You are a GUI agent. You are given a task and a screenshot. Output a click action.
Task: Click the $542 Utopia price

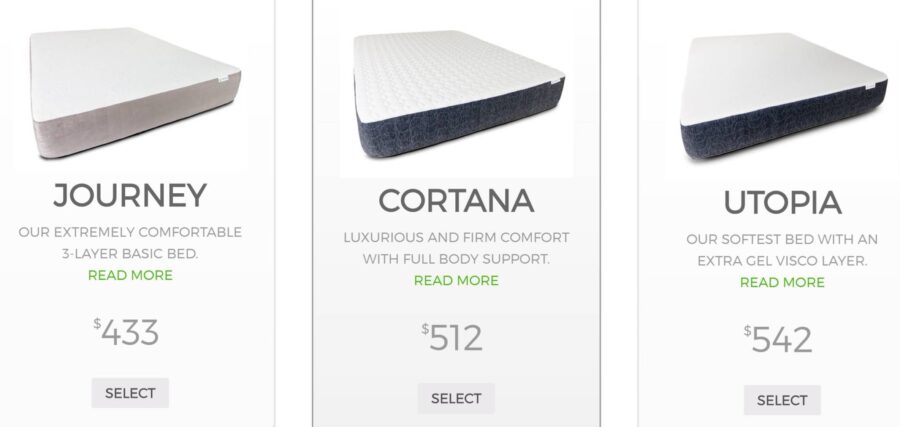pyautogui.click(x=778, y=340)
